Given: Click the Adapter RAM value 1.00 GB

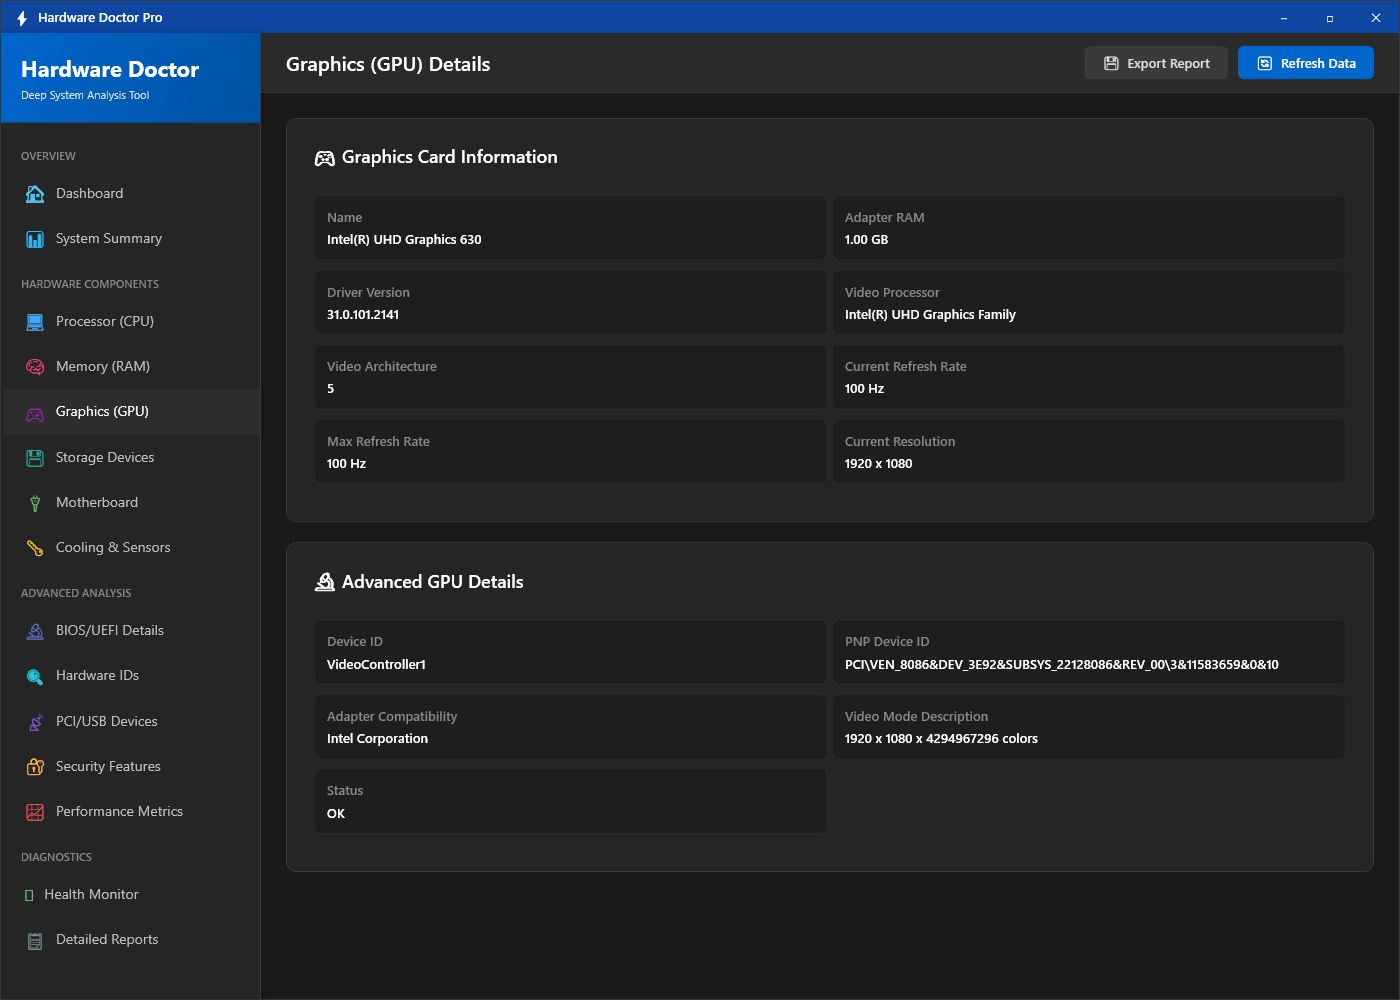Looking at the screenshot, I should [x=866, y=240].
